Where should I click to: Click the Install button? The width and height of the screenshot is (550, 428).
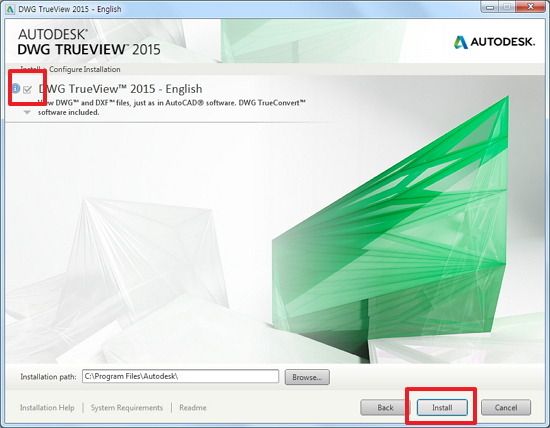click(x=442, y=407)
